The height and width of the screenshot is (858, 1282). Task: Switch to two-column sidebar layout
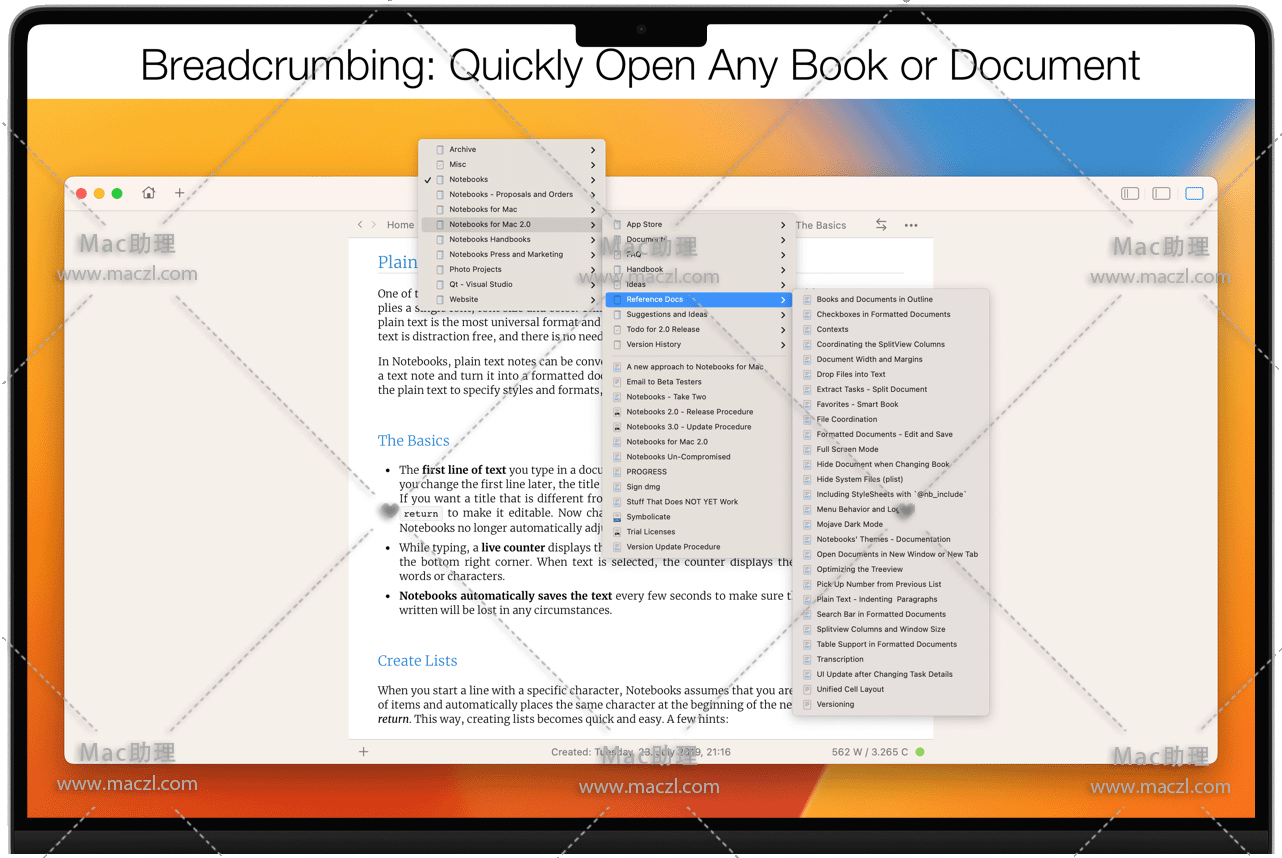pos(1161,193)
